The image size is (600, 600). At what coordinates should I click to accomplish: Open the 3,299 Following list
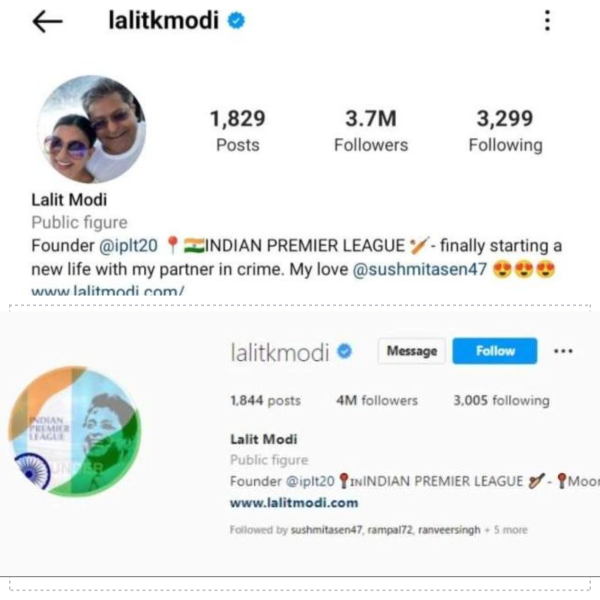(x=505, y=131)
